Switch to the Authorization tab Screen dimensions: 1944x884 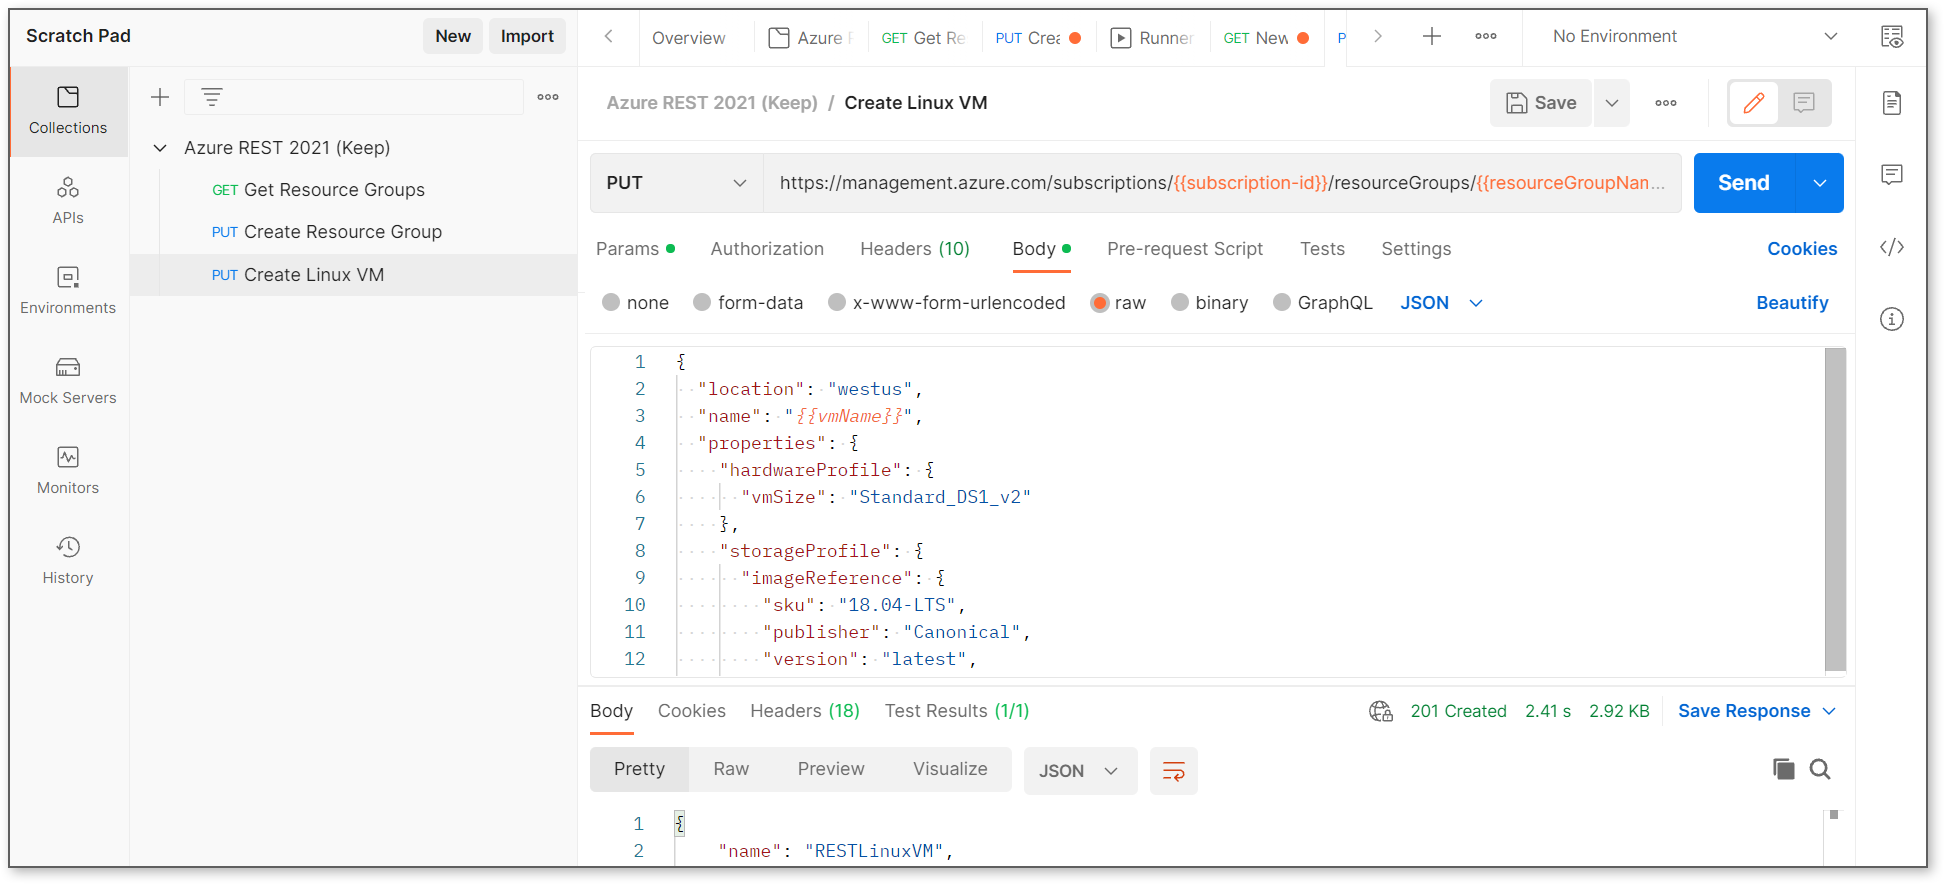767,249
